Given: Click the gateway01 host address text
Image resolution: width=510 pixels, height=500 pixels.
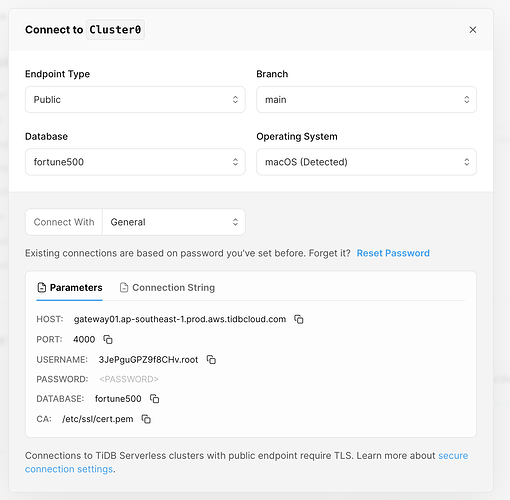Looking at the screenshot, I should point(180,319).
